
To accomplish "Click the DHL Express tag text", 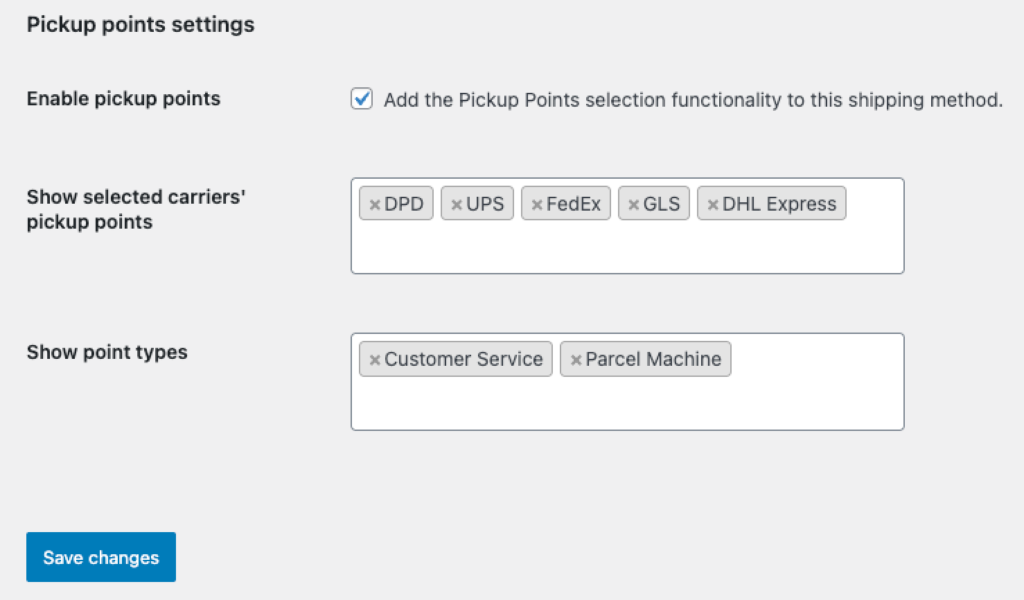I will (779, 204).
